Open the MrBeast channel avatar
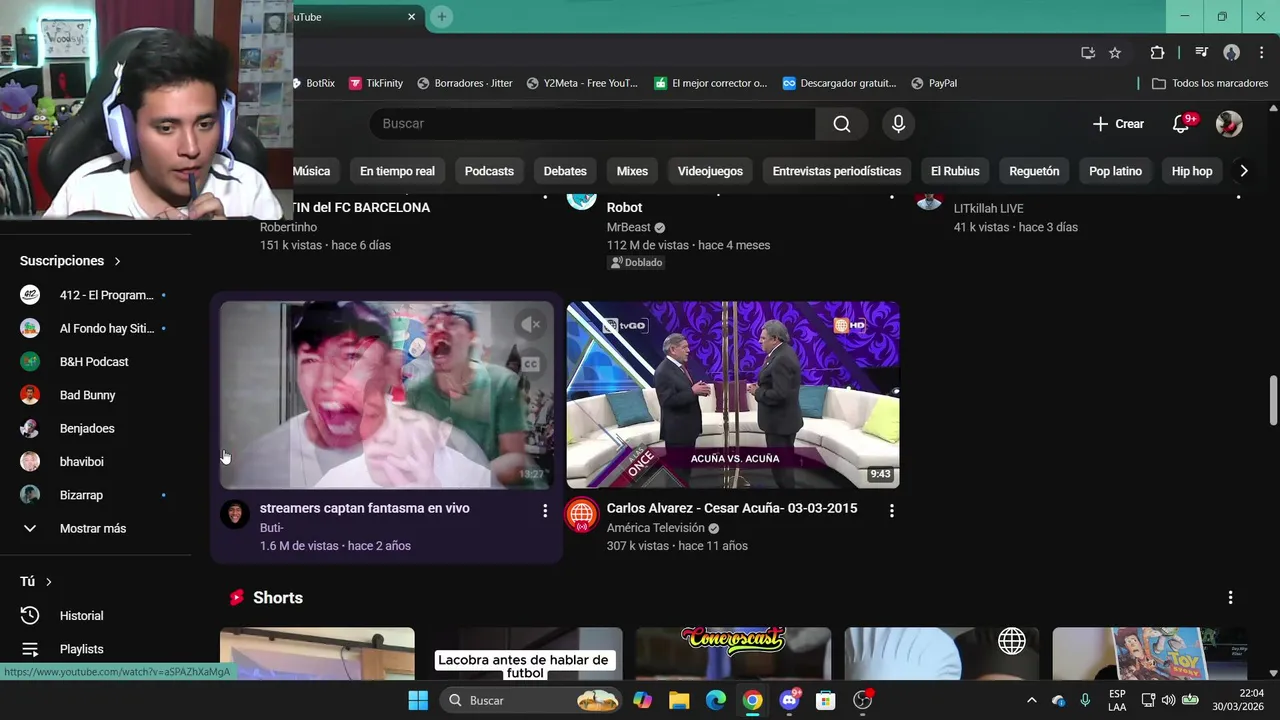The image size is (1280, 720). [x=582, y=198]
